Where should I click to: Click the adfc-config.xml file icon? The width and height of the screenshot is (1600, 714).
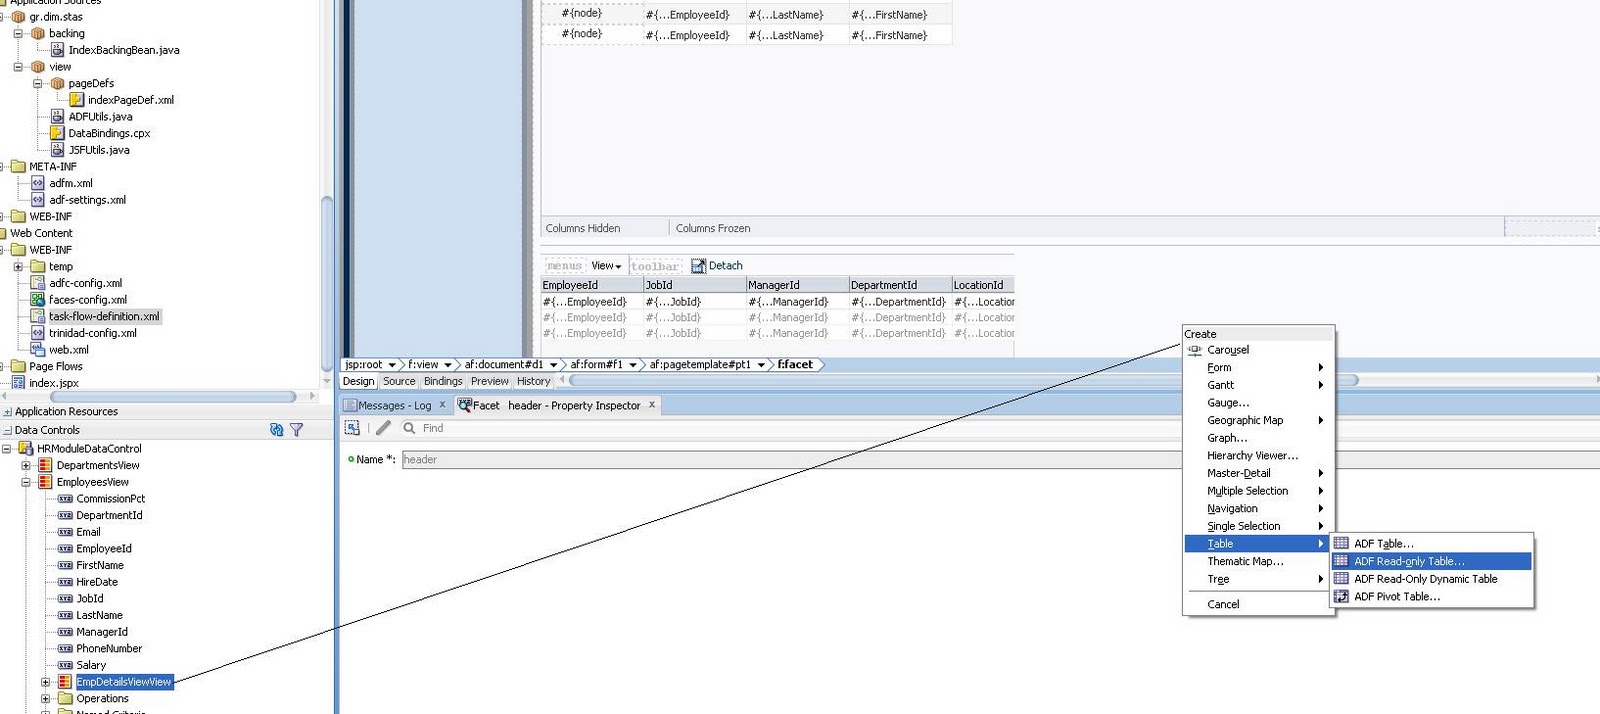pos(37,283)
